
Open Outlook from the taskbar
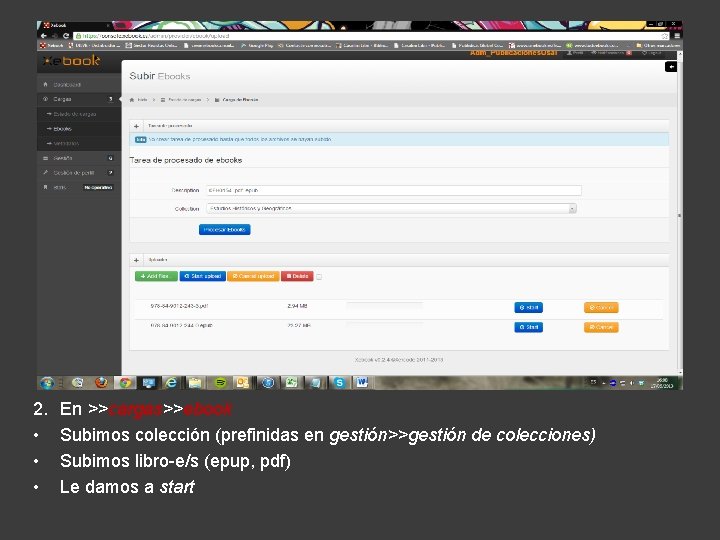coord(242,383)
